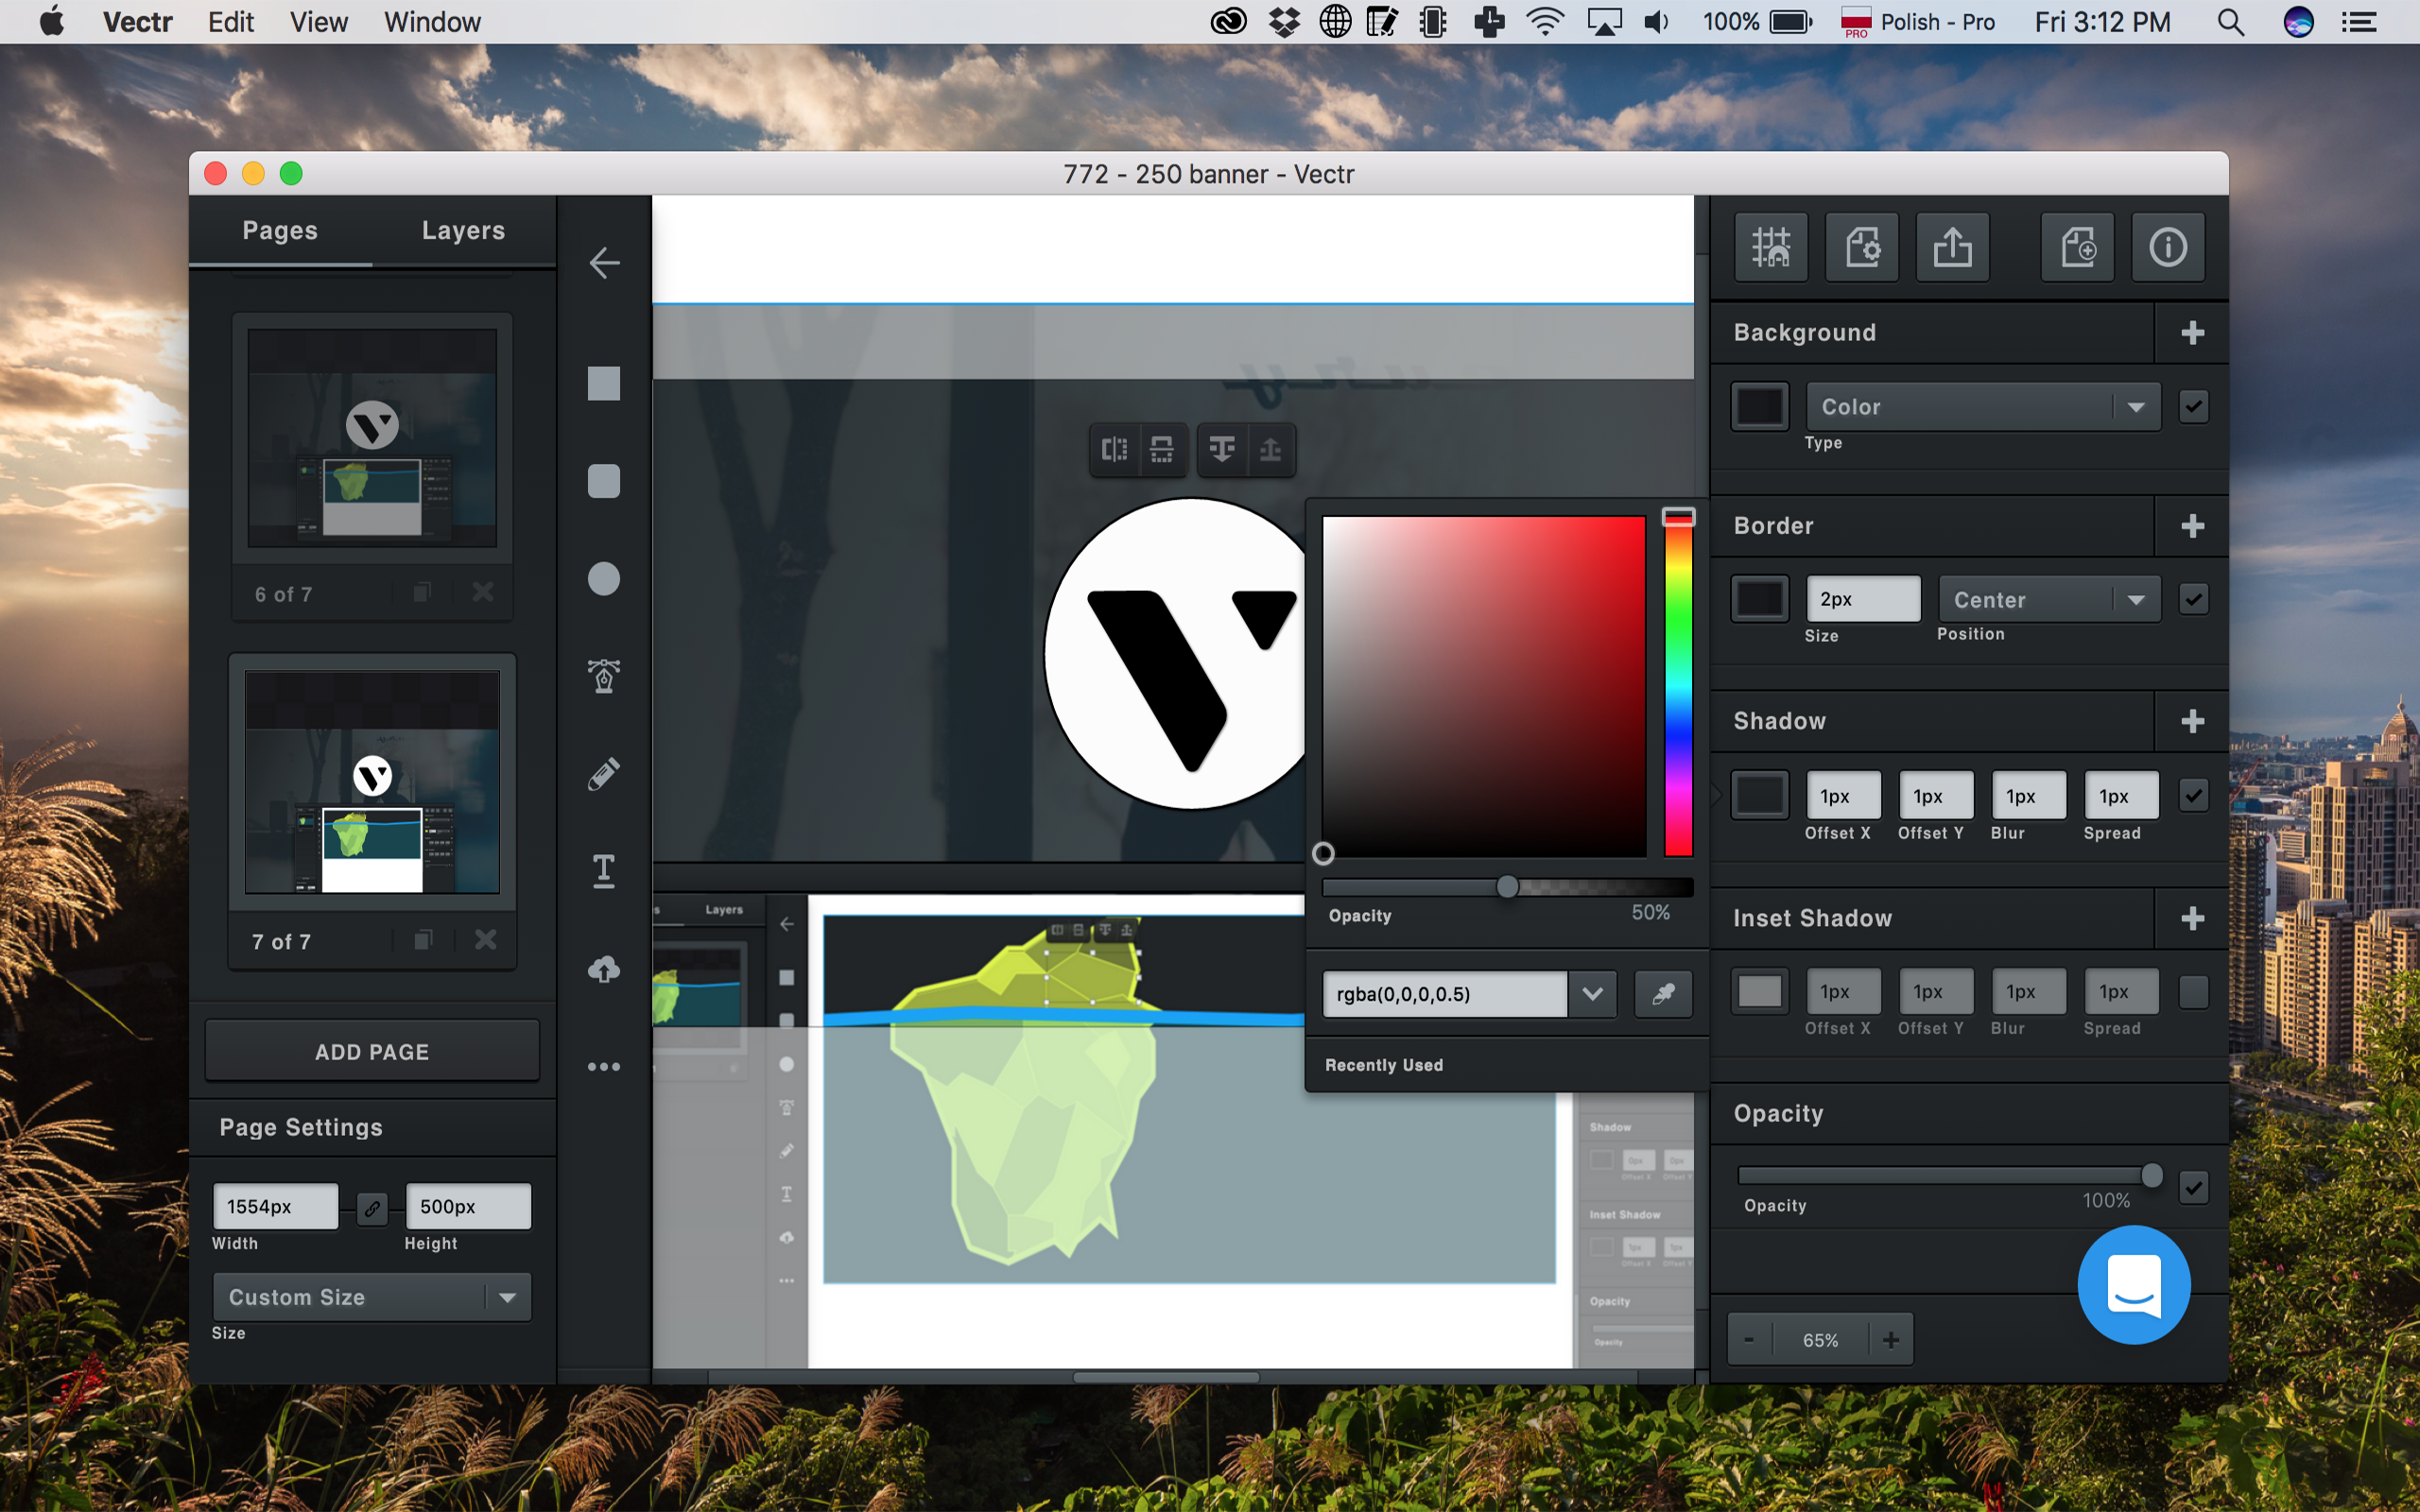Switch to the Layers tab
Screen dimensions: 2420x1512
(461, 228)
